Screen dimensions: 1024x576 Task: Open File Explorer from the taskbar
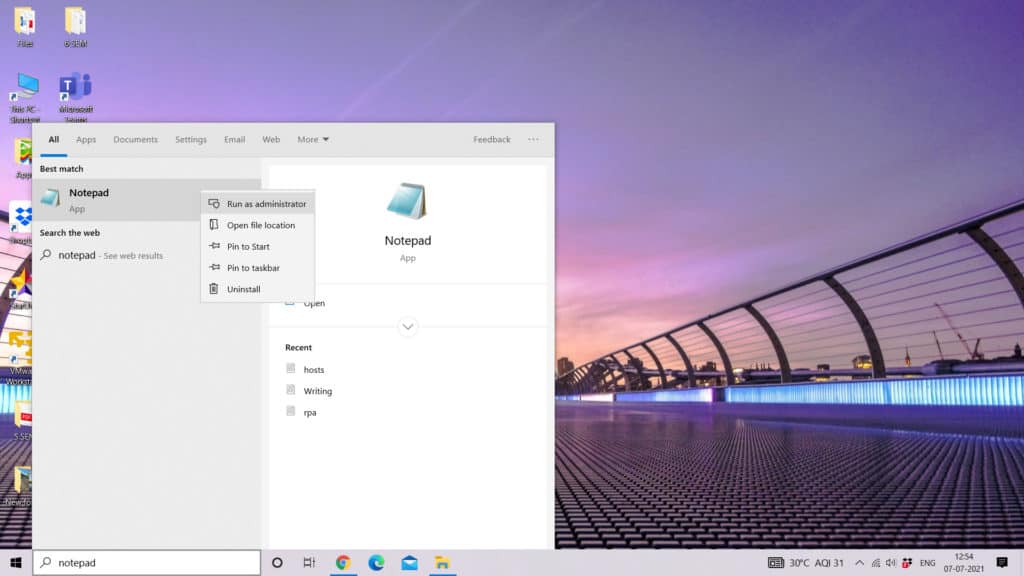pyautogui.click(x=440, y=562)
